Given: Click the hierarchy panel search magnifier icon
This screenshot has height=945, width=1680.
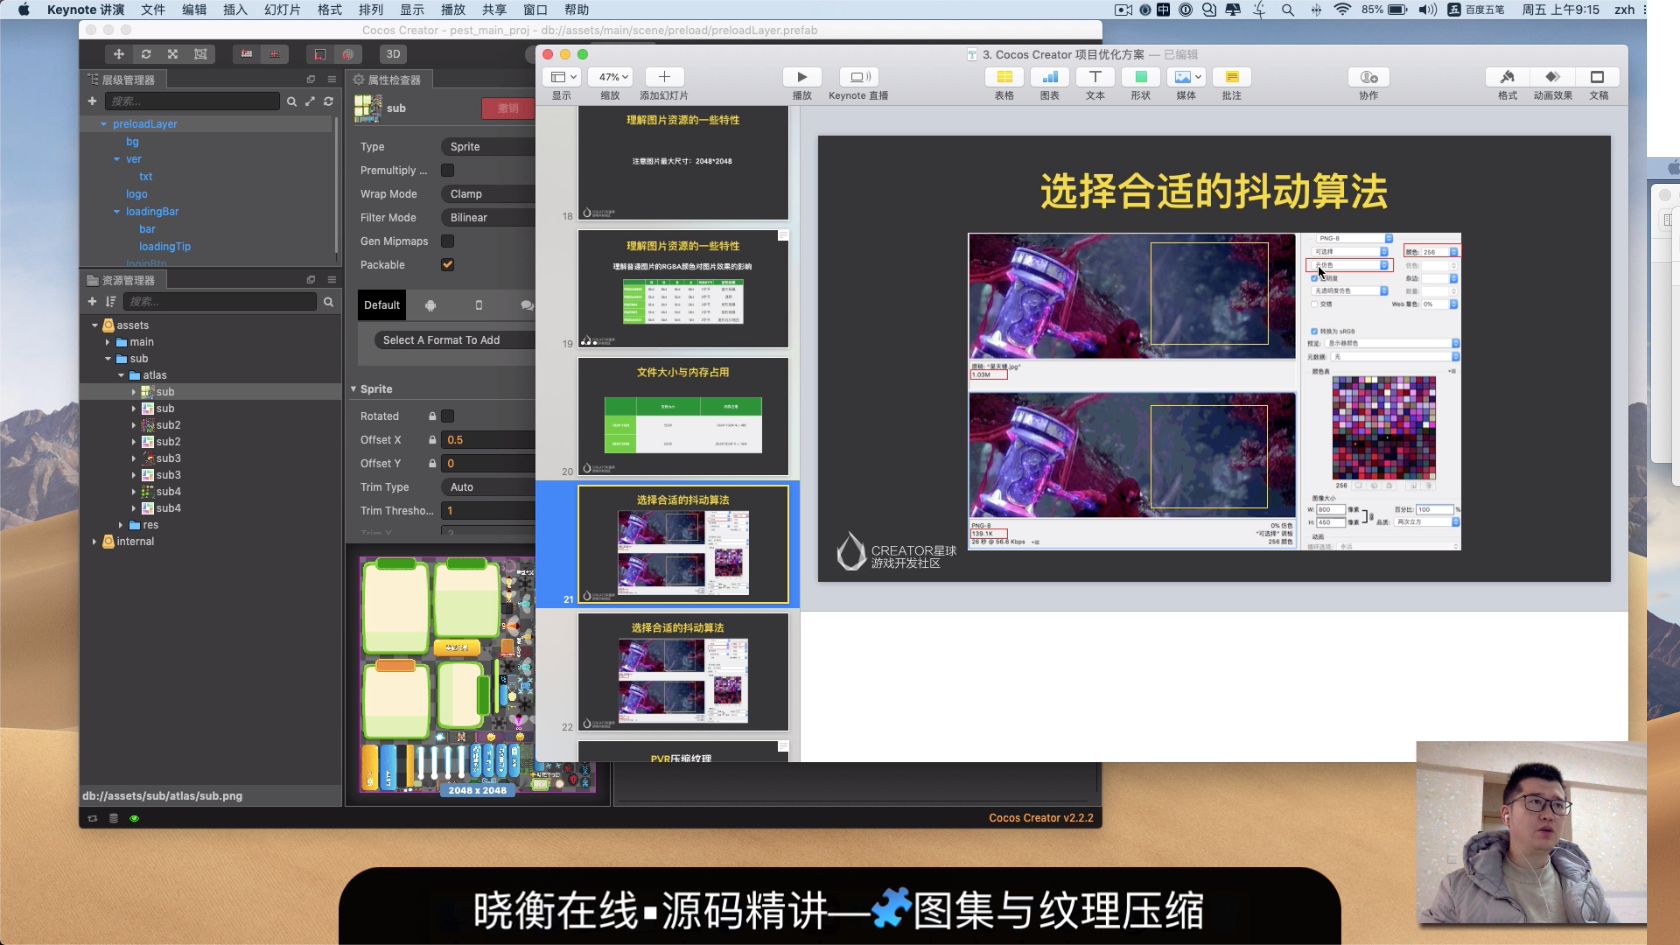Looking at the screenshot, I should 291,101.
